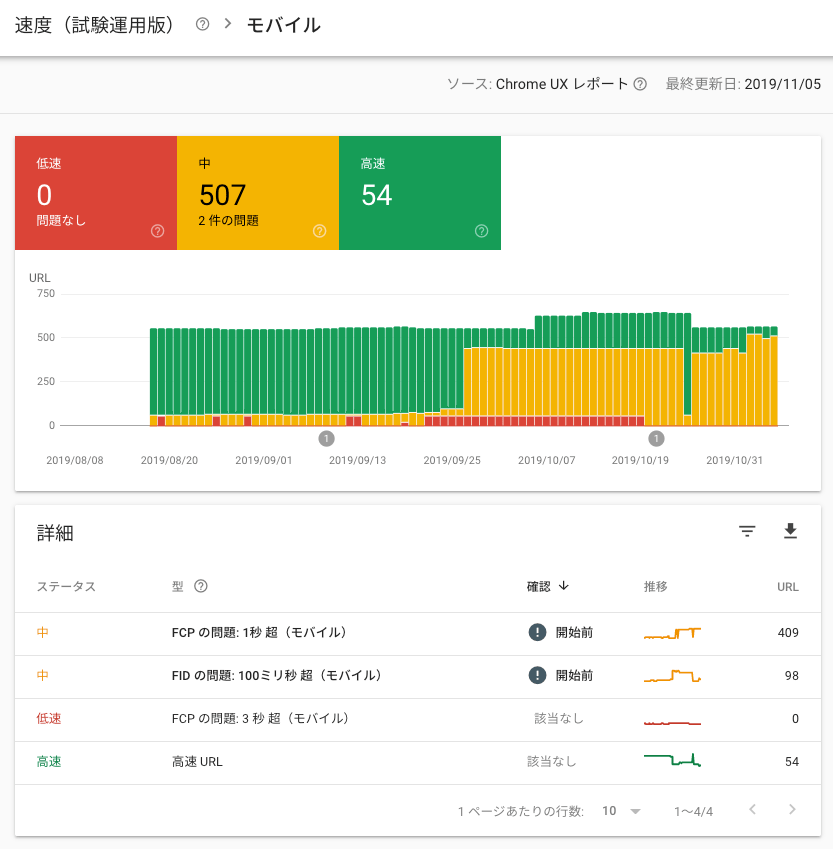The height and width of the screenshot is (849, 833).
Task: Click the URL column header in table
Action: click(x=788, y=587)
